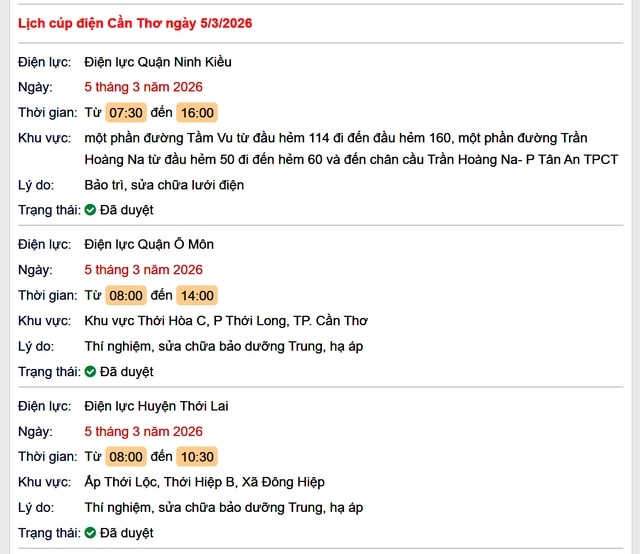Select Điện lực Quận Ô Môn text

[x=149, y=244]
